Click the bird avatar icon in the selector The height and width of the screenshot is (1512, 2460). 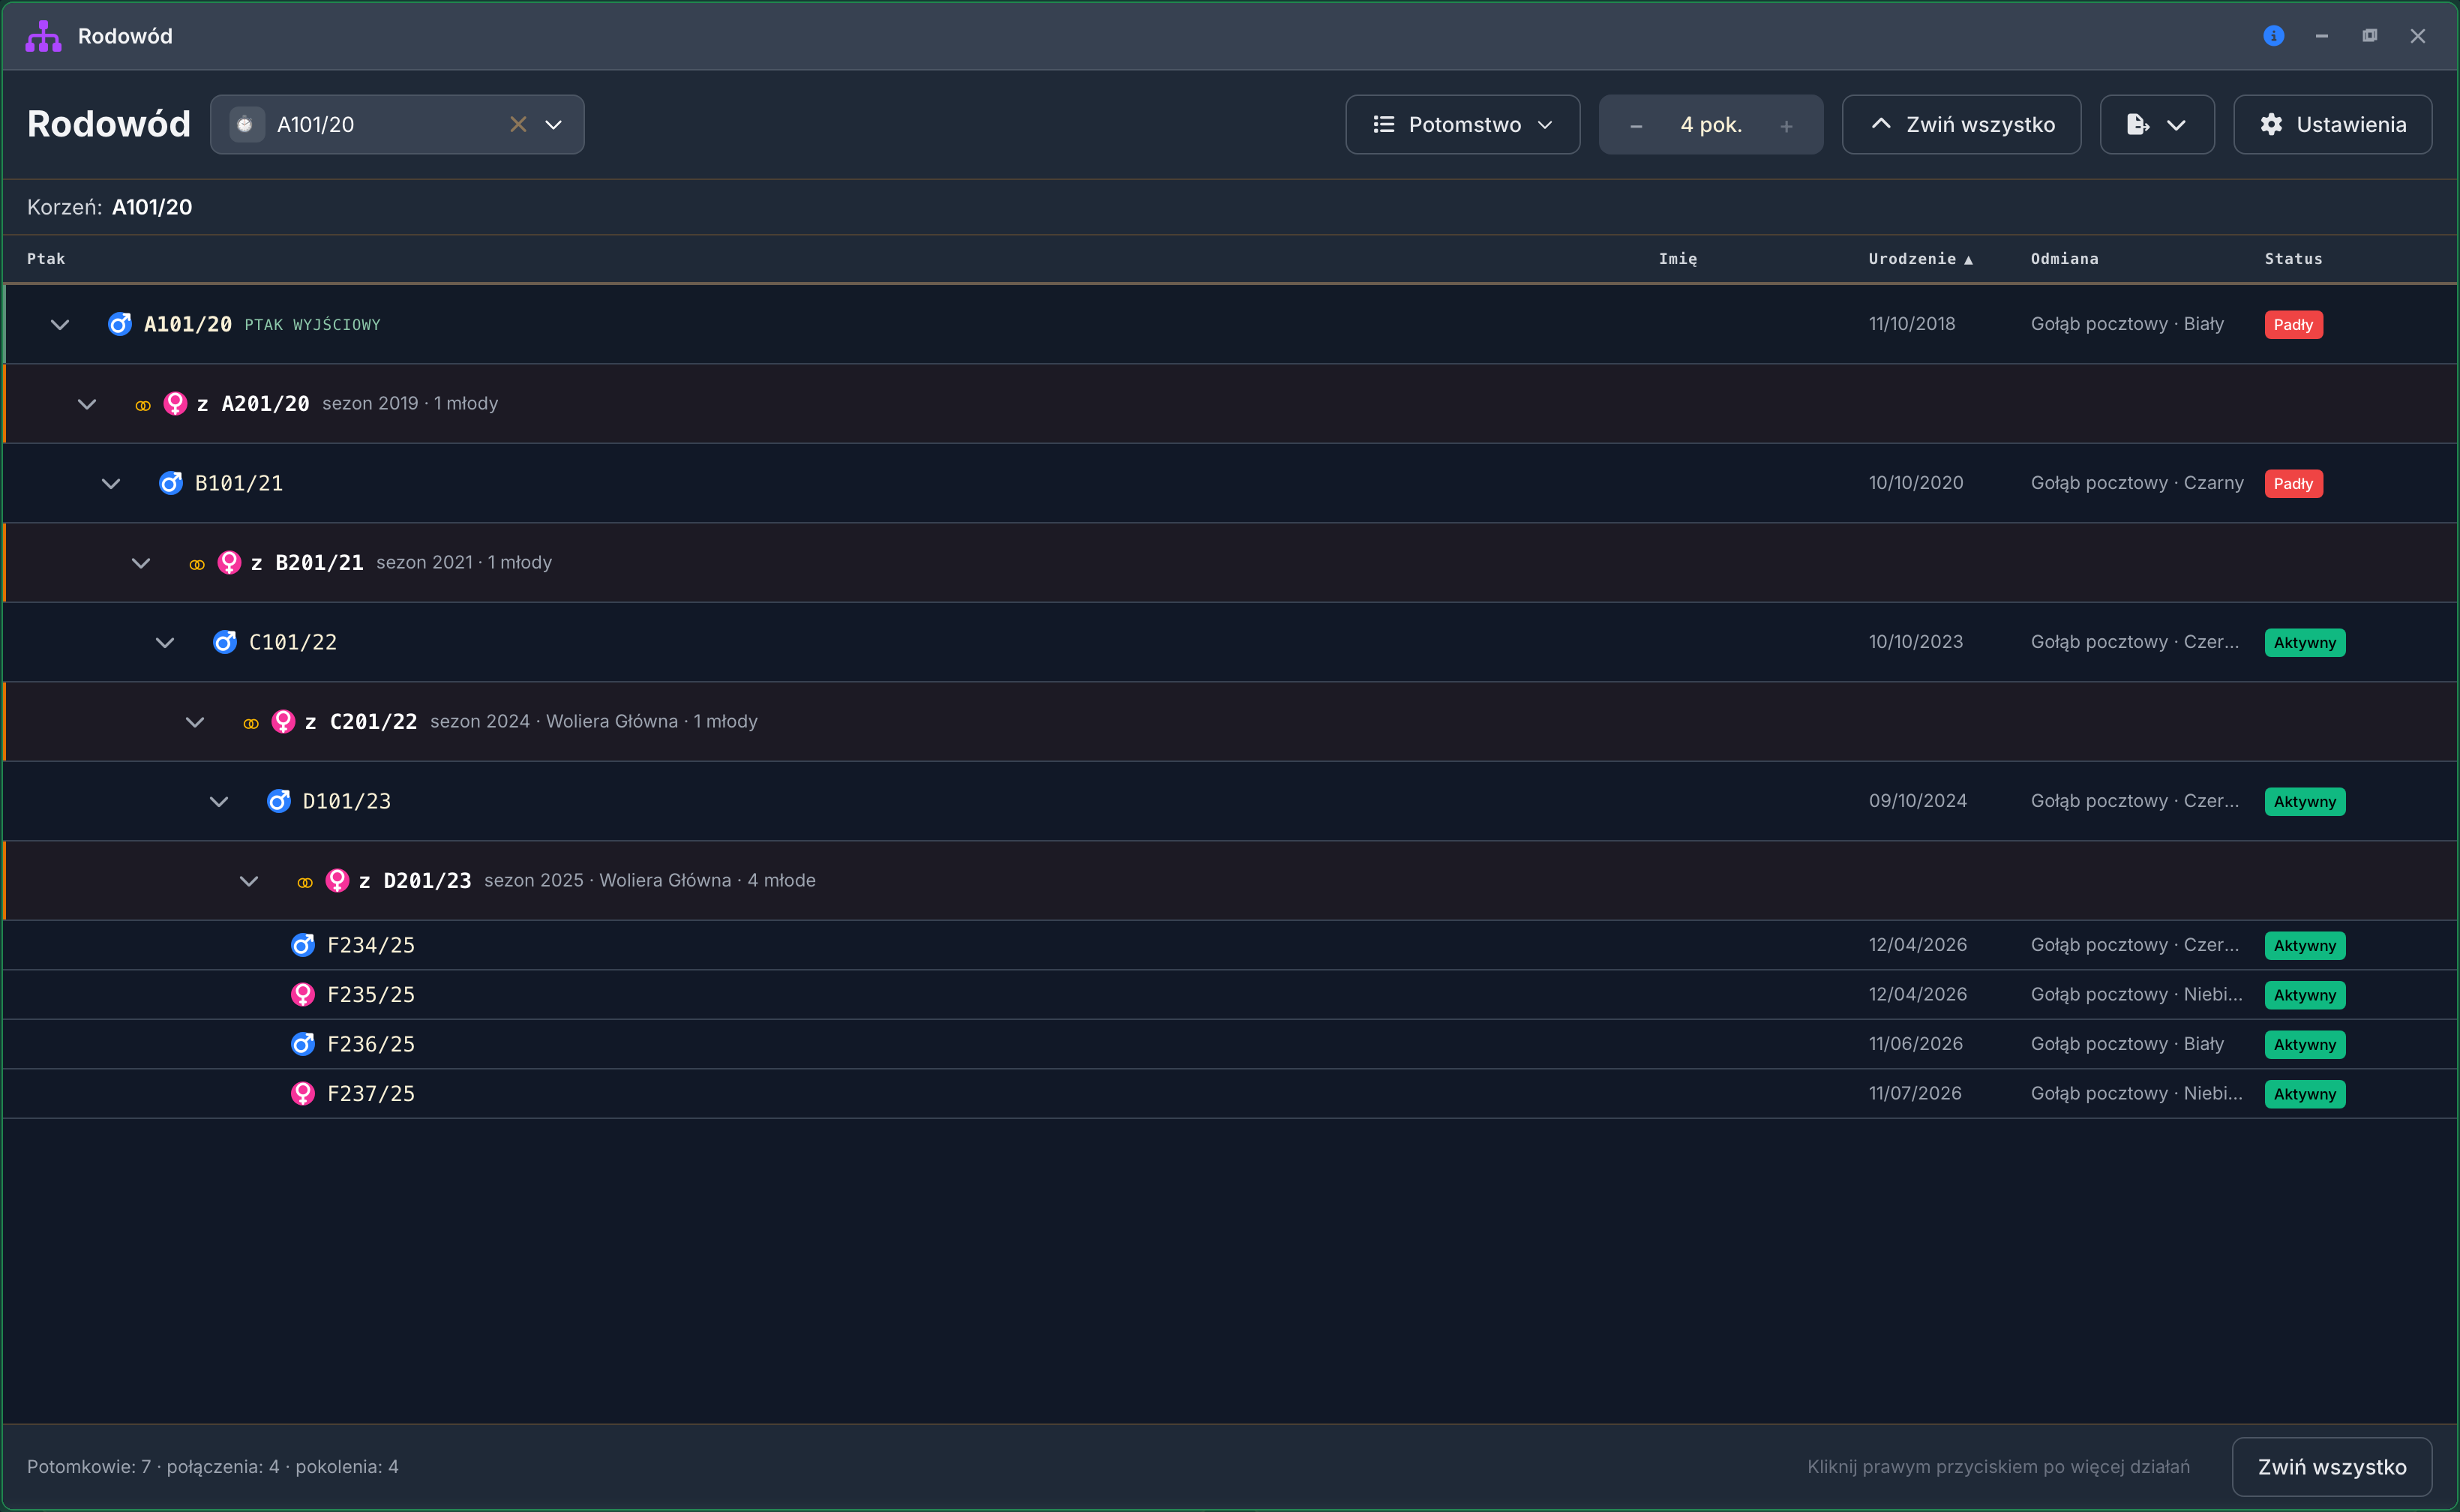tap(245, 124)
